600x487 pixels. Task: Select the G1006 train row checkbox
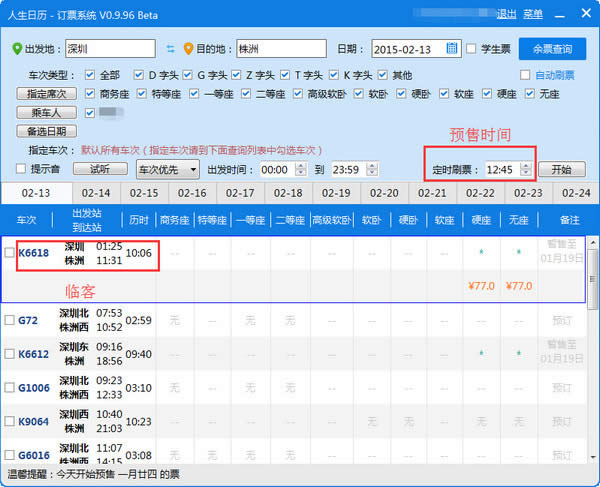tap(10, 388)
